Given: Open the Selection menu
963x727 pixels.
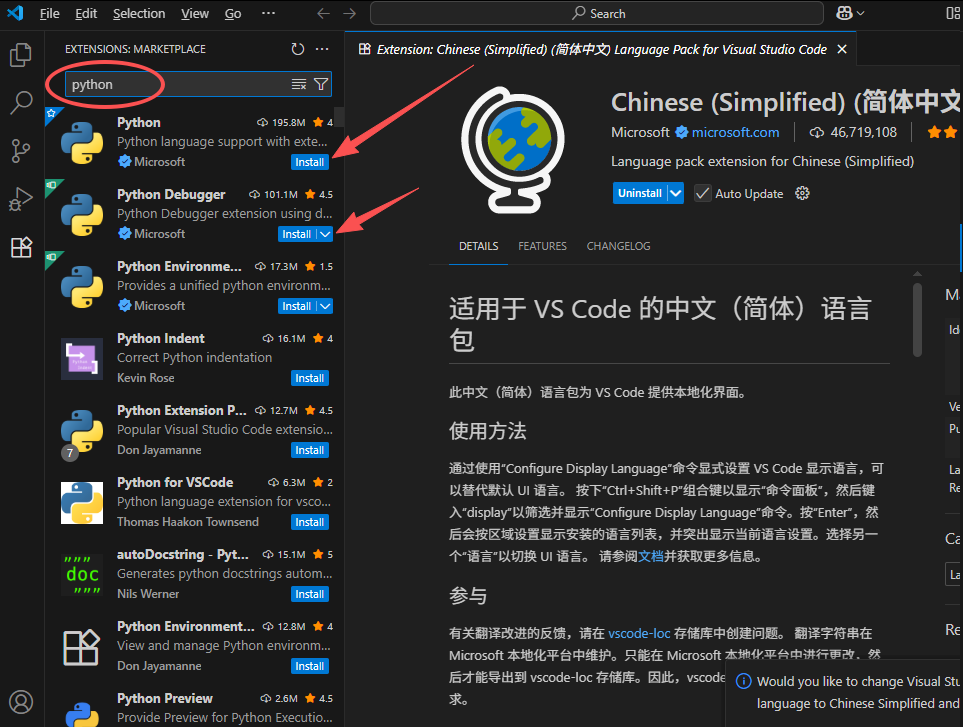Looking at the screenshot, I should 139,13.
